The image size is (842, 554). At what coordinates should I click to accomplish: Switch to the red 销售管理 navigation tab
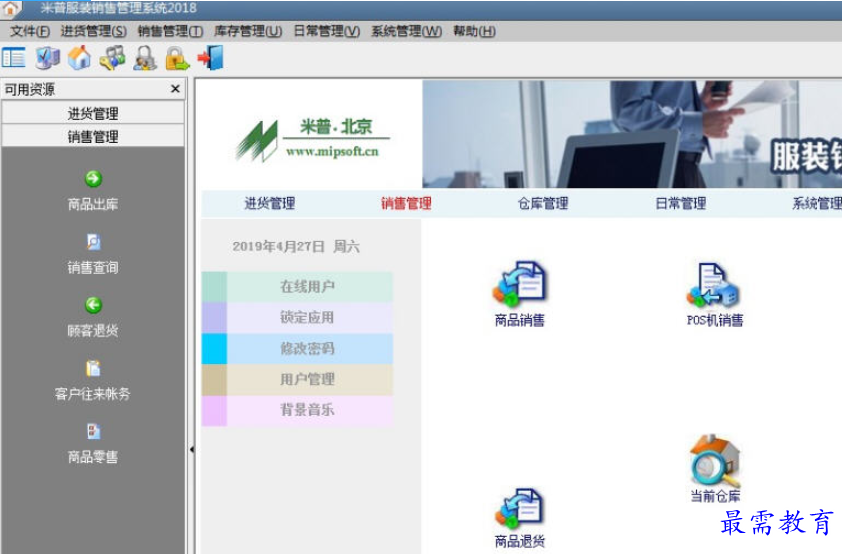click(407, 203)
